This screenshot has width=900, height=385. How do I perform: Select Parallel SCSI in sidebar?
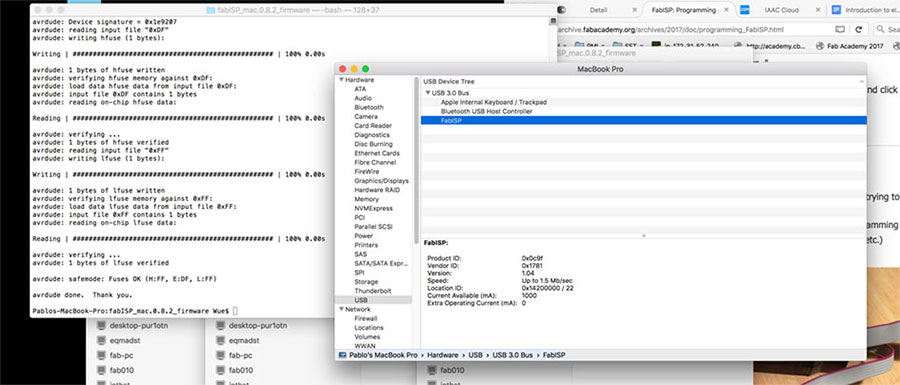(374, 227)
